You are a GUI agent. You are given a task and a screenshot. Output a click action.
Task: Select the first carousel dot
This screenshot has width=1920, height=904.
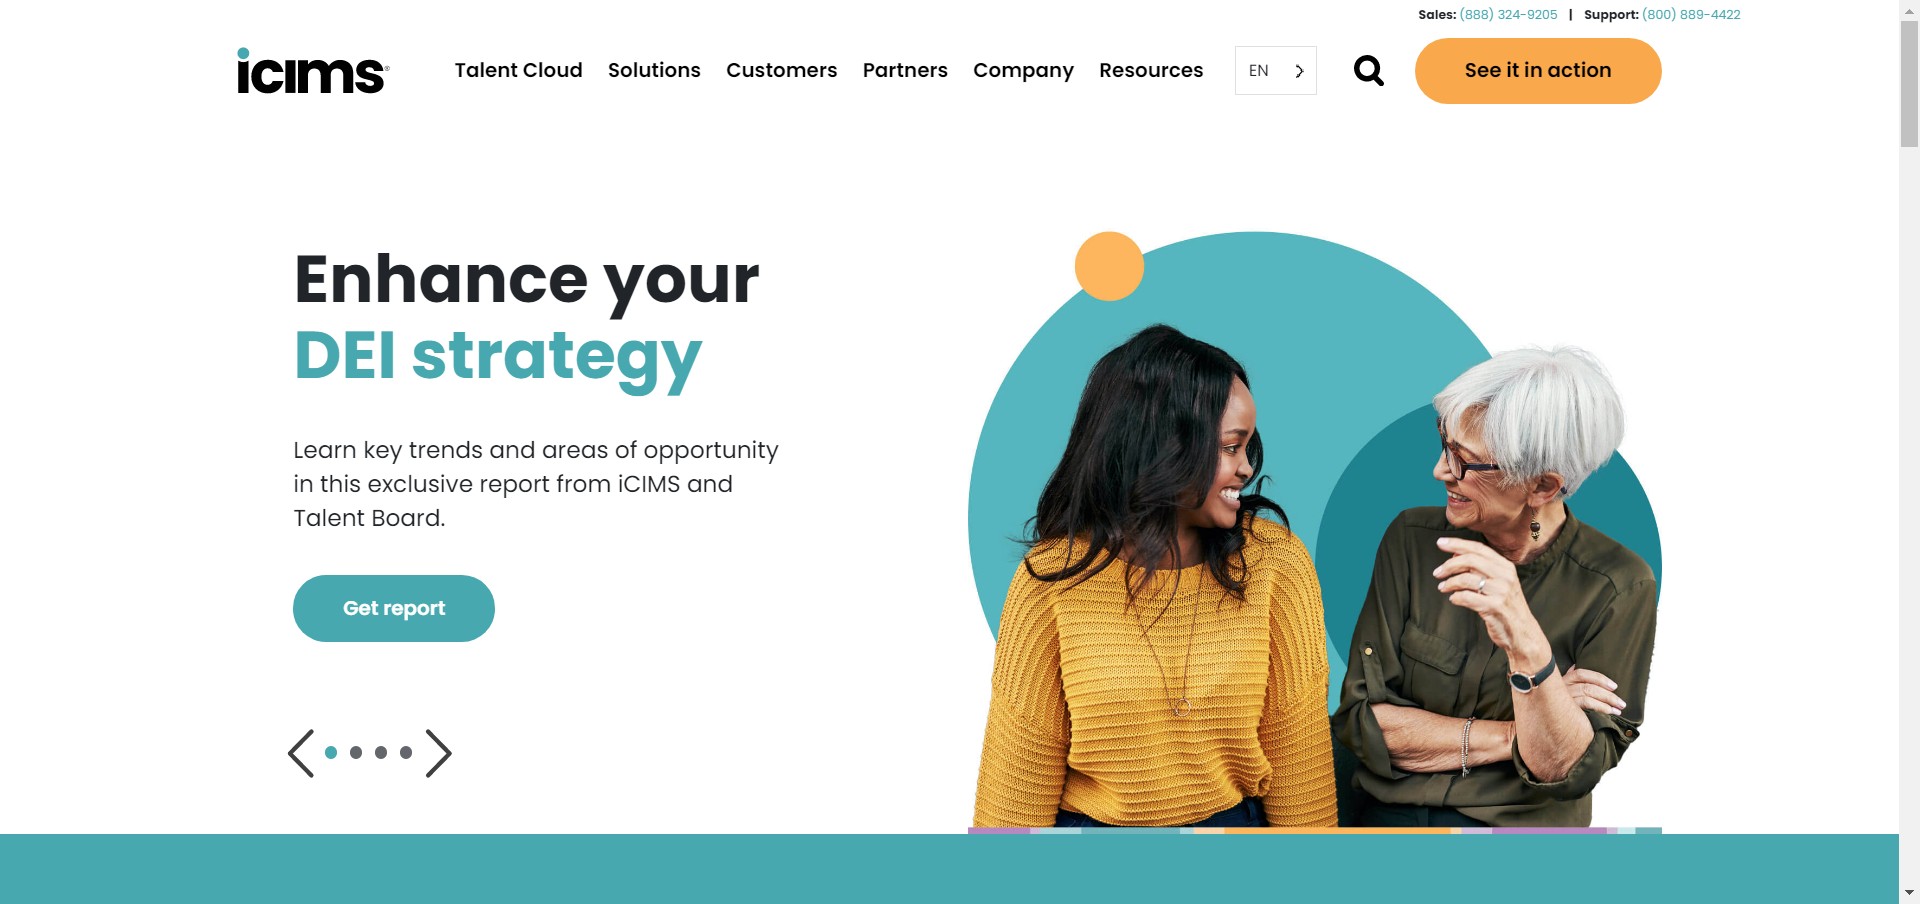tap(331, 753)
